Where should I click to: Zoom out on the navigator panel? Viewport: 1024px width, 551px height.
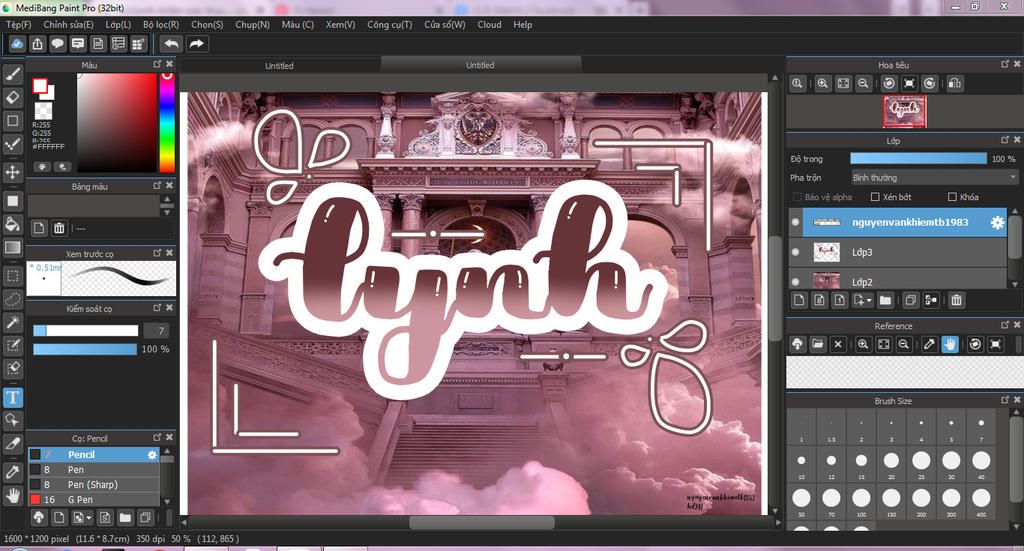point(863,84)
